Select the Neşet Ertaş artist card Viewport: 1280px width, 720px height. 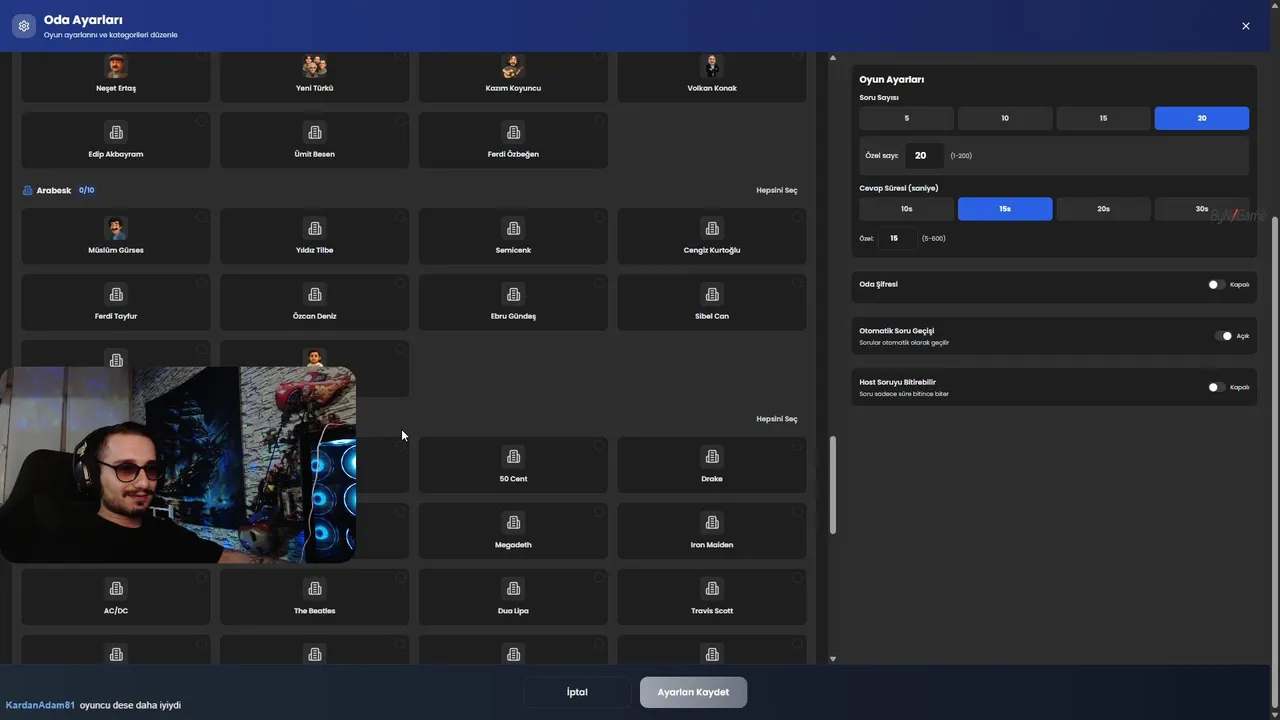click(x=116, y=76)
